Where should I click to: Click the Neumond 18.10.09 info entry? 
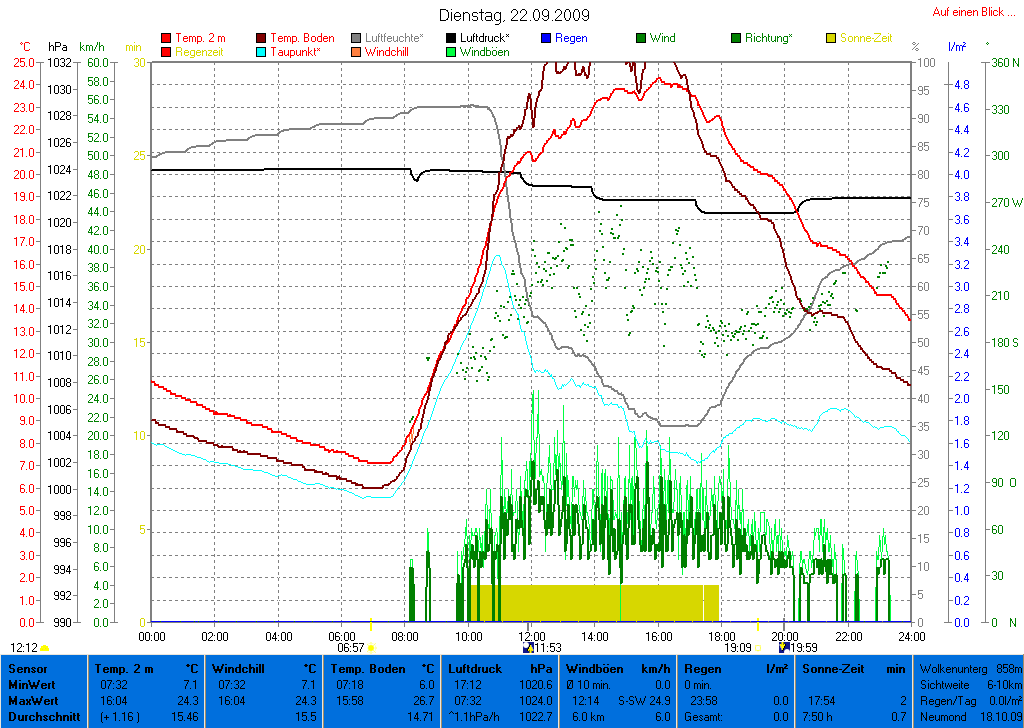pos(967,716)
